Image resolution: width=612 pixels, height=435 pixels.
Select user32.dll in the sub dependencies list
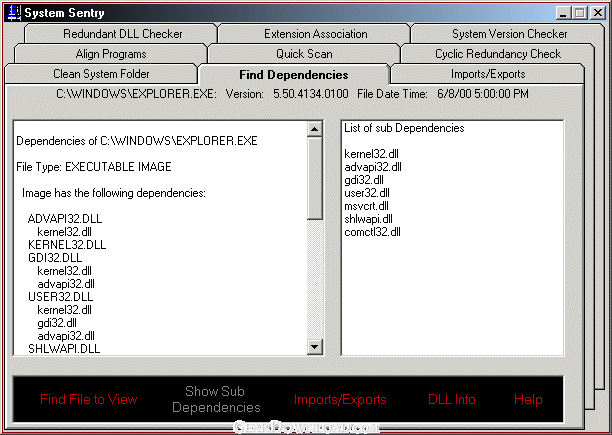[367, 193]
